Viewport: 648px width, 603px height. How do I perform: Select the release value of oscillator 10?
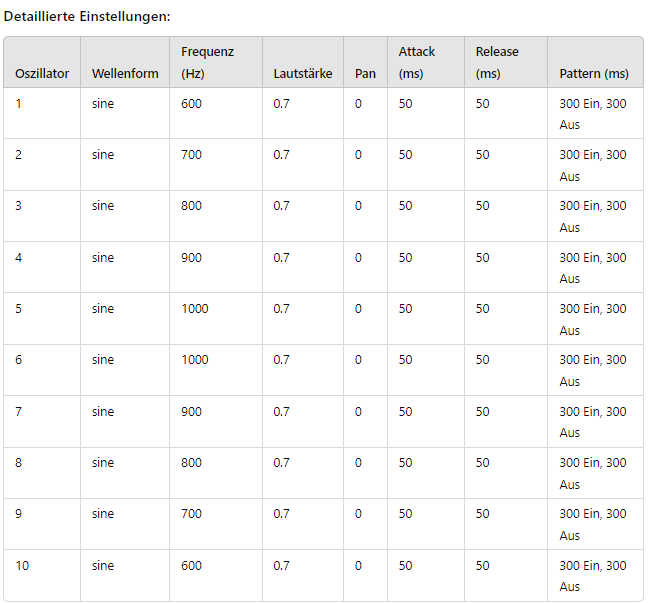pyautogui.click(x=482, y=565)
